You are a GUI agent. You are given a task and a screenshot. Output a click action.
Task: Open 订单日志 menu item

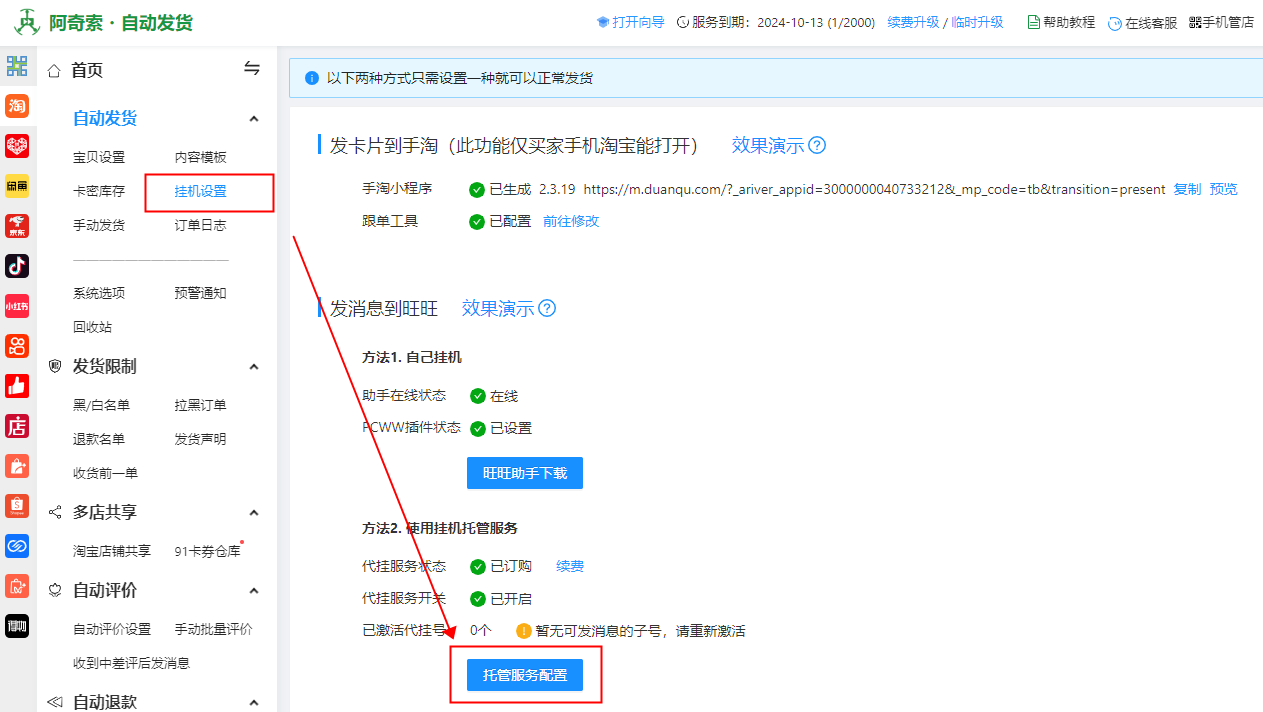click(x=200, y=225)
